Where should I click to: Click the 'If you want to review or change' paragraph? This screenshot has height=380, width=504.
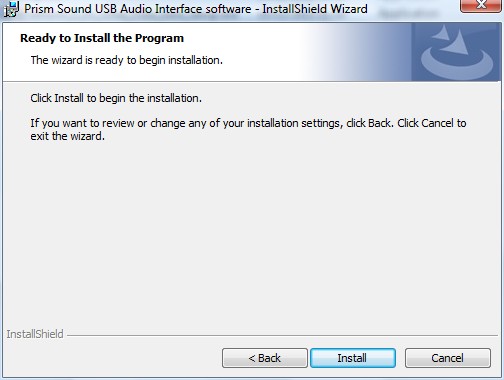[248, 130]
